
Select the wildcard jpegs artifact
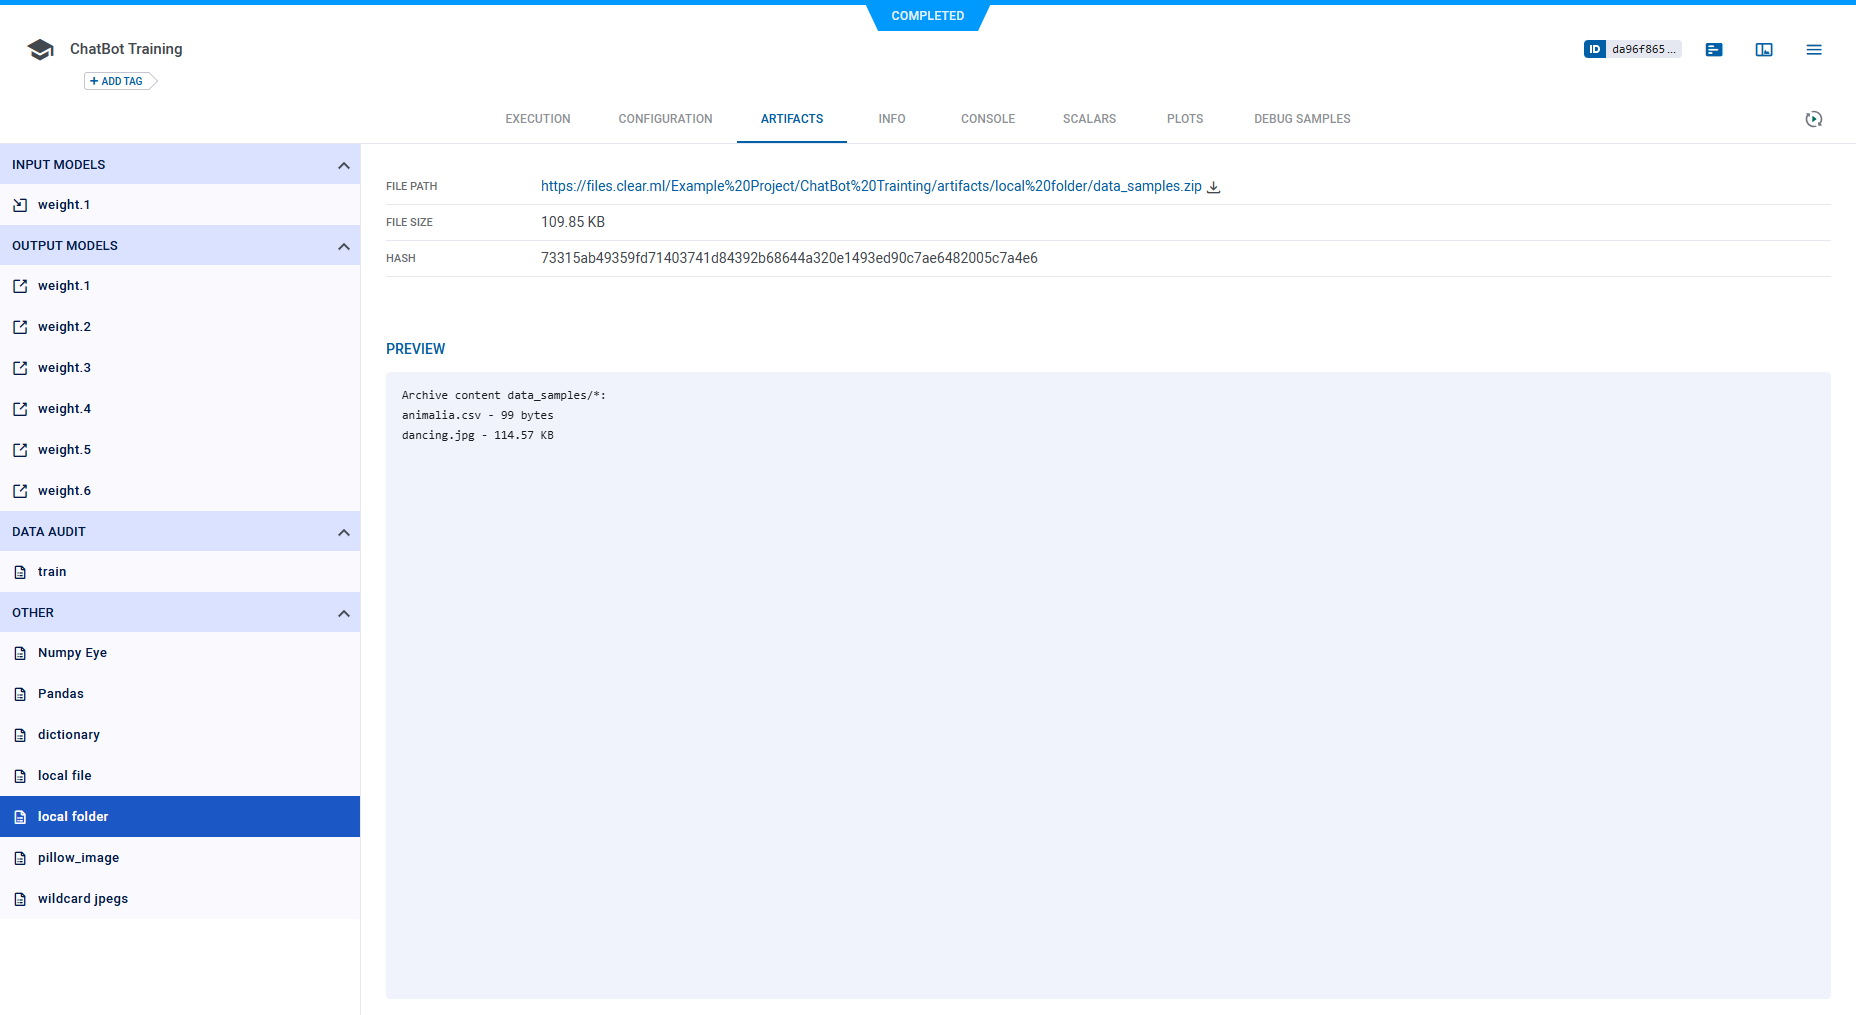[83, 898]
